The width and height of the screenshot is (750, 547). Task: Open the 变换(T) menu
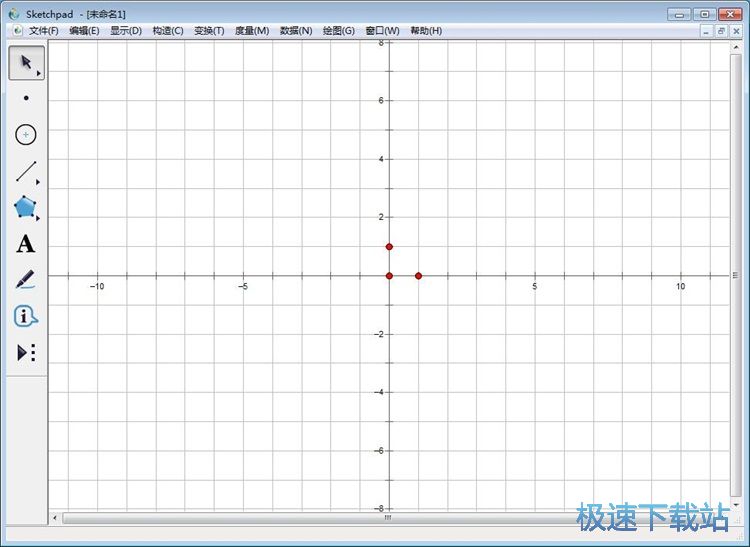tap(209, 31)
